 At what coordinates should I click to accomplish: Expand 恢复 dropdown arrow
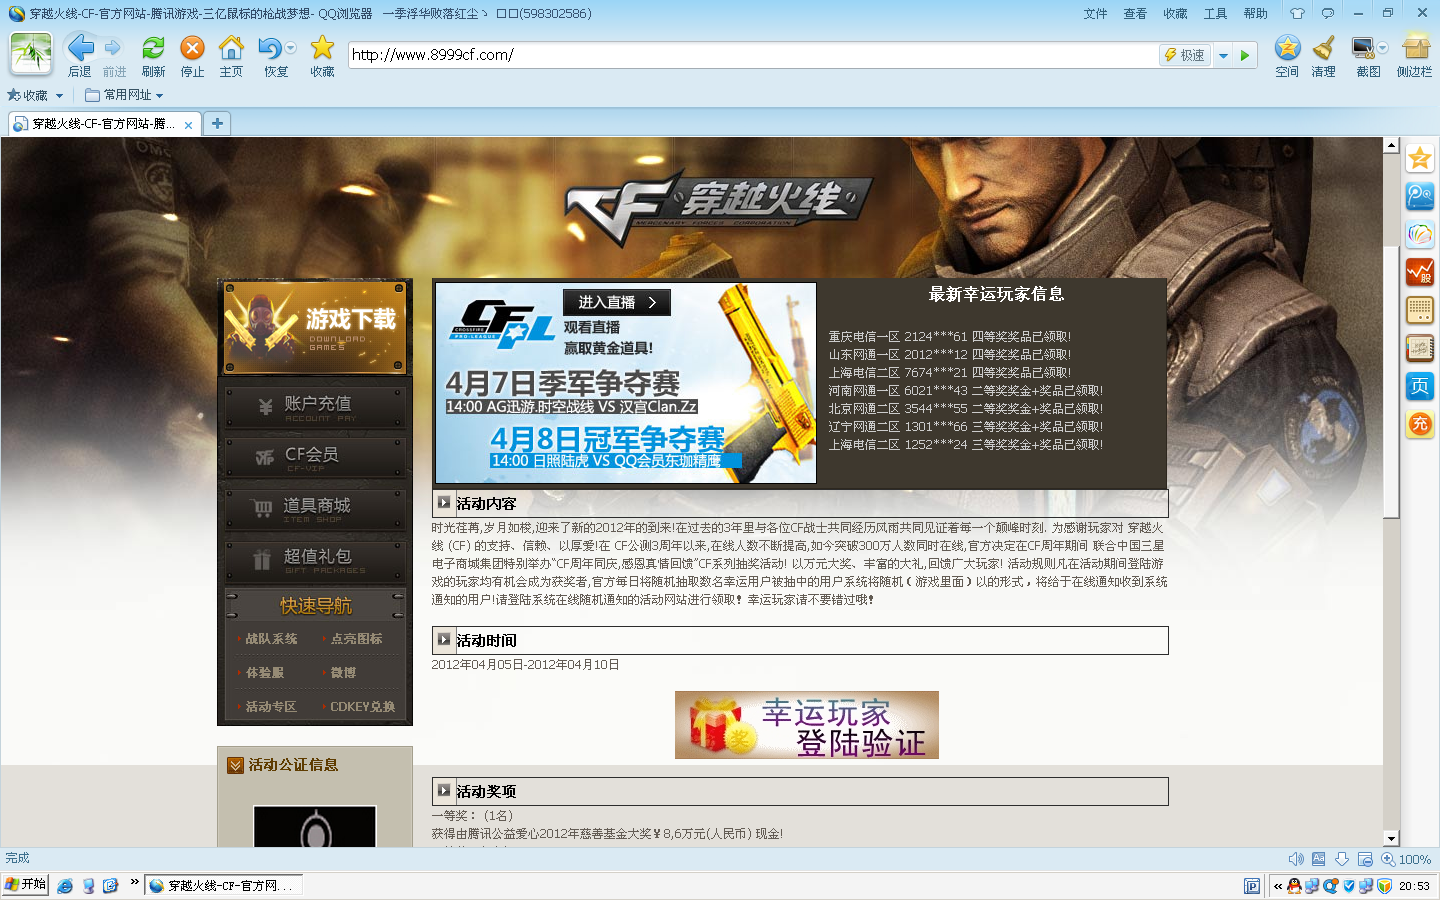click(x=291, y=47)
